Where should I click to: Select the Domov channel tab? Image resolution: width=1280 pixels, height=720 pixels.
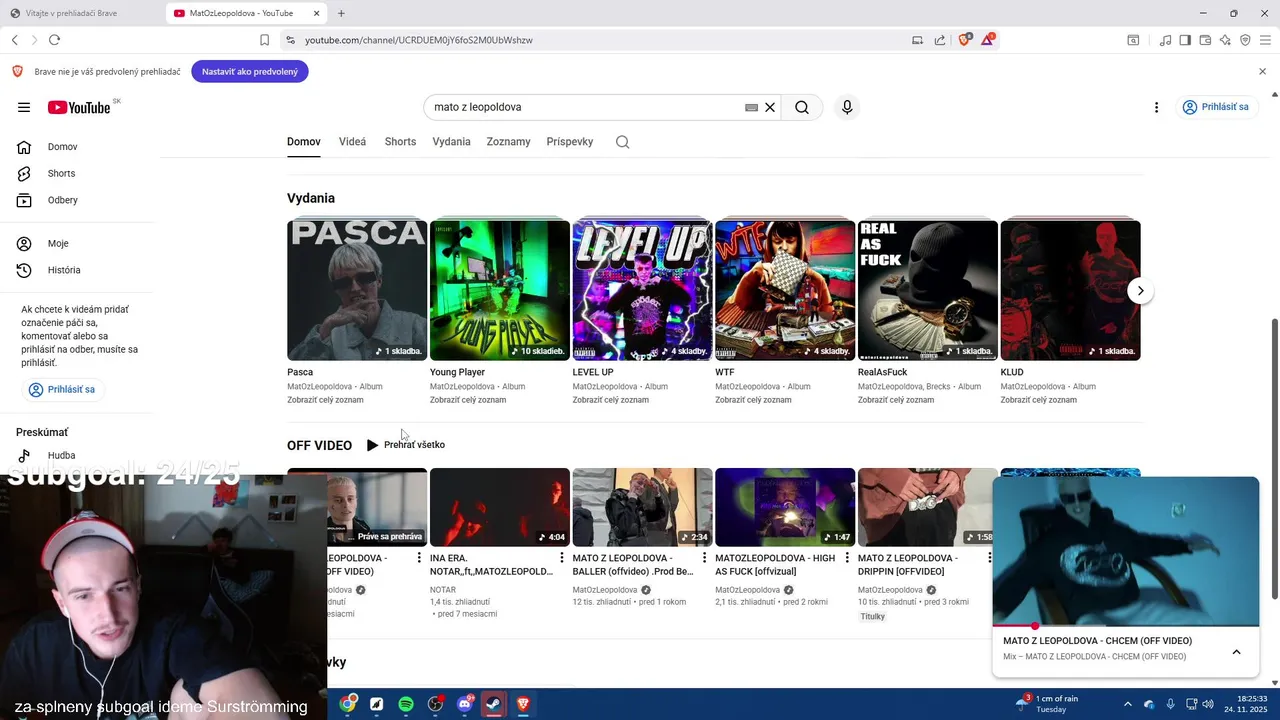pyautogui.click(x=304, y=142)
